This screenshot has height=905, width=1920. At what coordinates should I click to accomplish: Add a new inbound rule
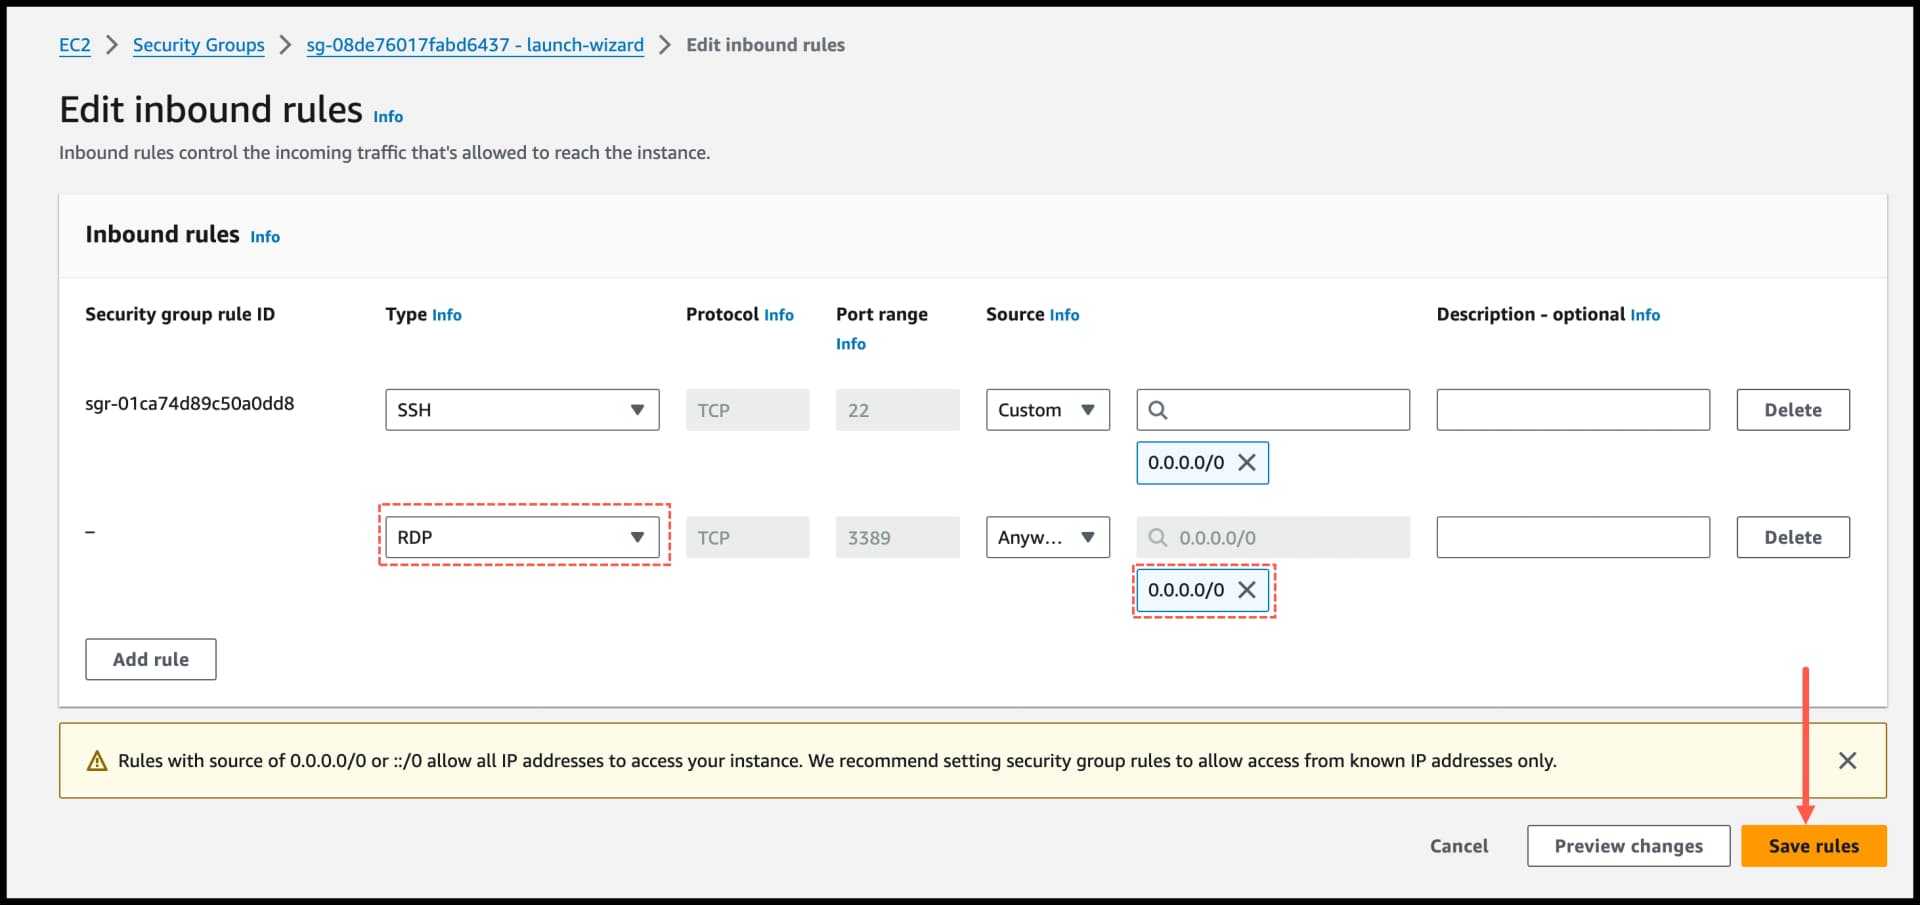[150, 659]
